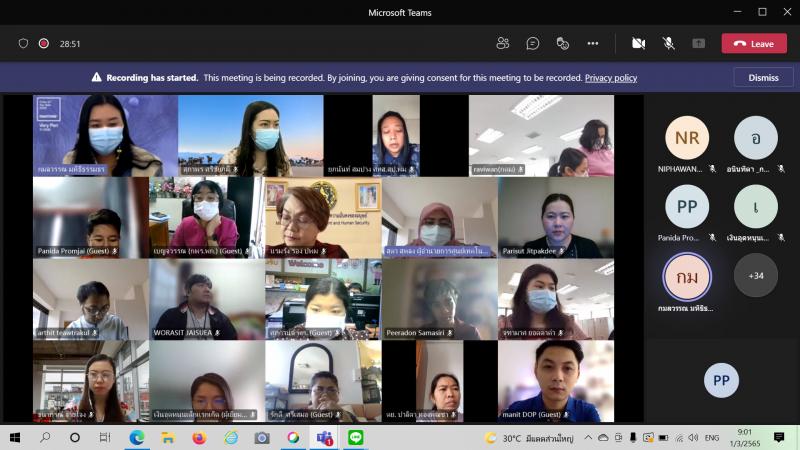Click the meeting timer 28:51

[x=70, y=44]
